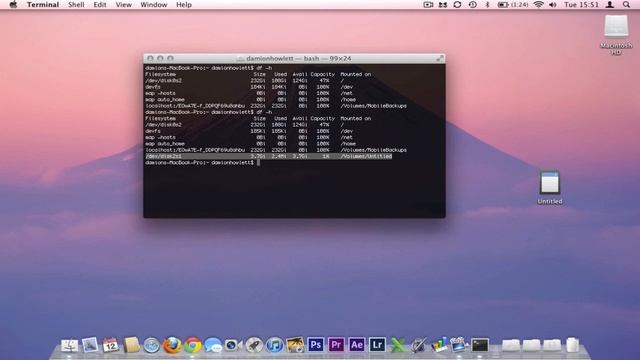Open Launchpad rocket icon in dock

pyautogui.click(x=254, y=345)
